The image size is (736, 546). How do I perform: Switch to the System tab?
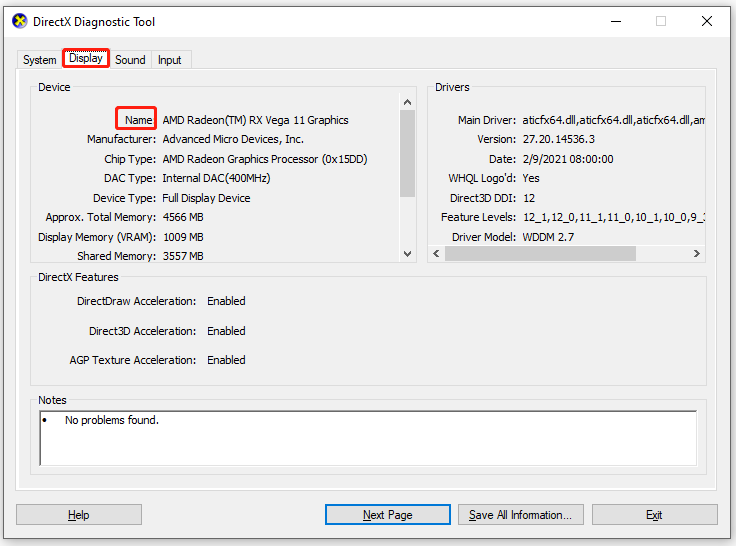coord(39,60)
